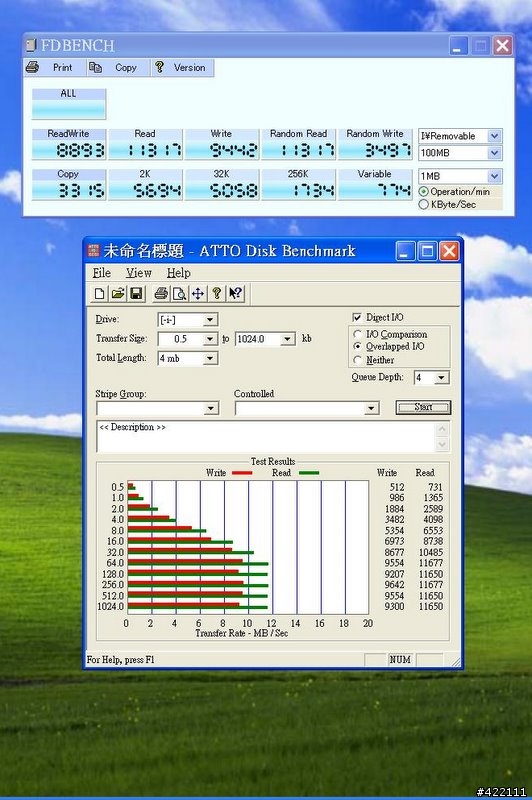The image size is (532, 800).
Task: Run the Variable test in FDBENCH
Action: click(x=375, y=184)
